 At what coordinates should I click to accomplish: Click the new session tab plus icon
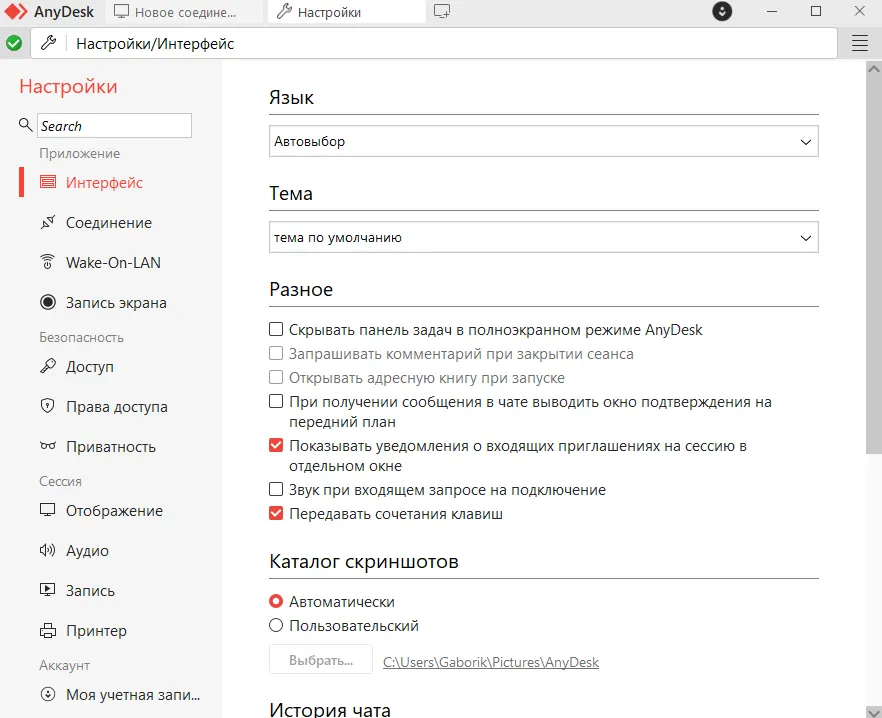(x=442, y=12)
